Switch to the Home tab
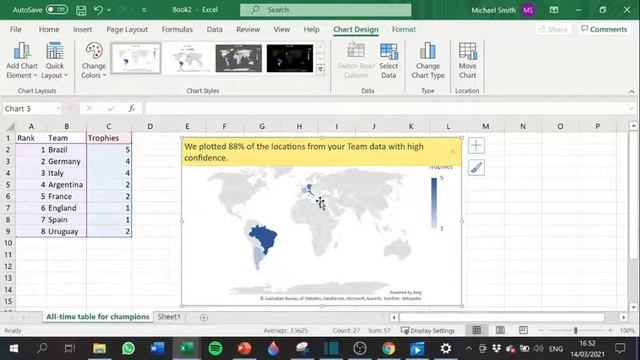 click(49, 29)
